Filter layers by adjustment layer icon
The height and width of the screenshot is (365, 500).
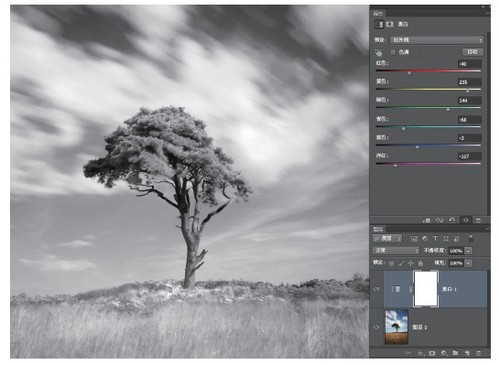point(425,239)
